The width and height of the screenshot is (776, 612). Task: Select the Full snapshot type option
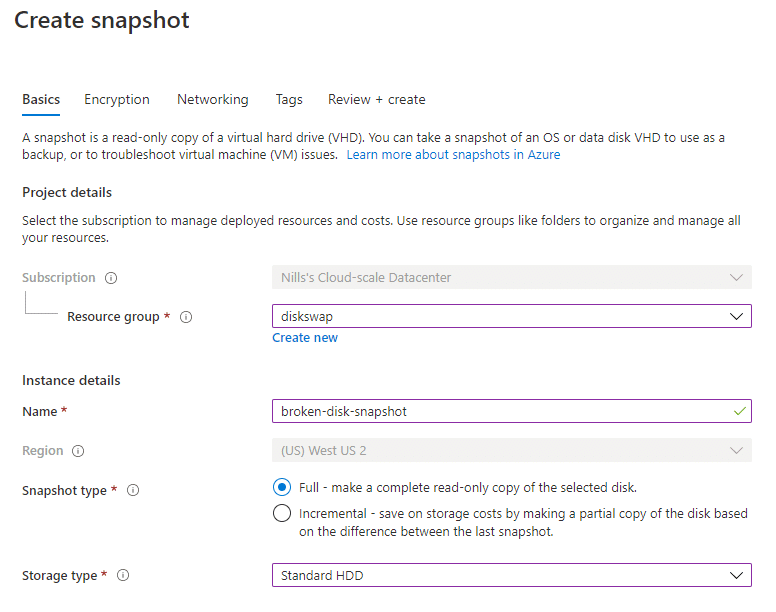[282, 488]
